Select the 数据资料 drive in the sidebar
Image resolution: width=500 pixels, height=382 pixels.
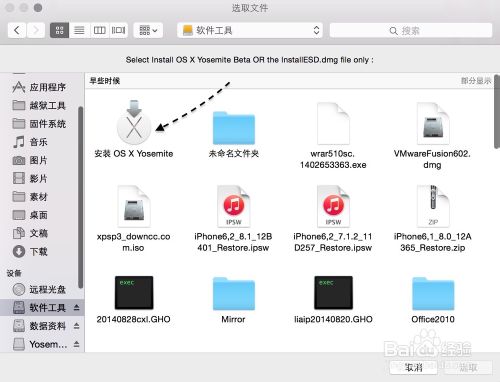pos(39,326)
